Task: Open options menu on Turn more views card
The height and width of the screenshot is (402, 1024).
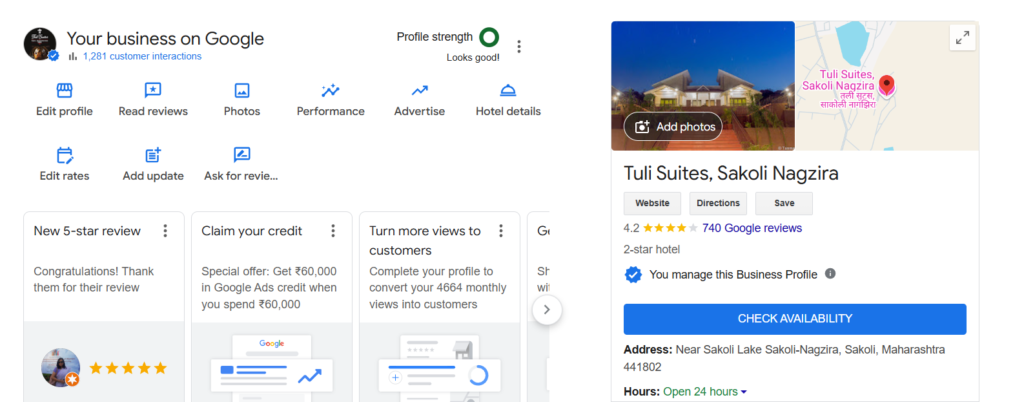Action: point(501,231)
